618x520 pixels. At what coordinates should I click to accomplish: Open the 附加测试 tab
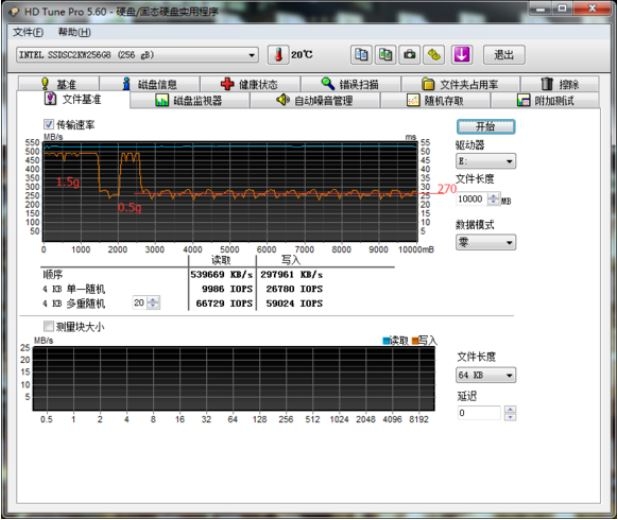[545, 100]
